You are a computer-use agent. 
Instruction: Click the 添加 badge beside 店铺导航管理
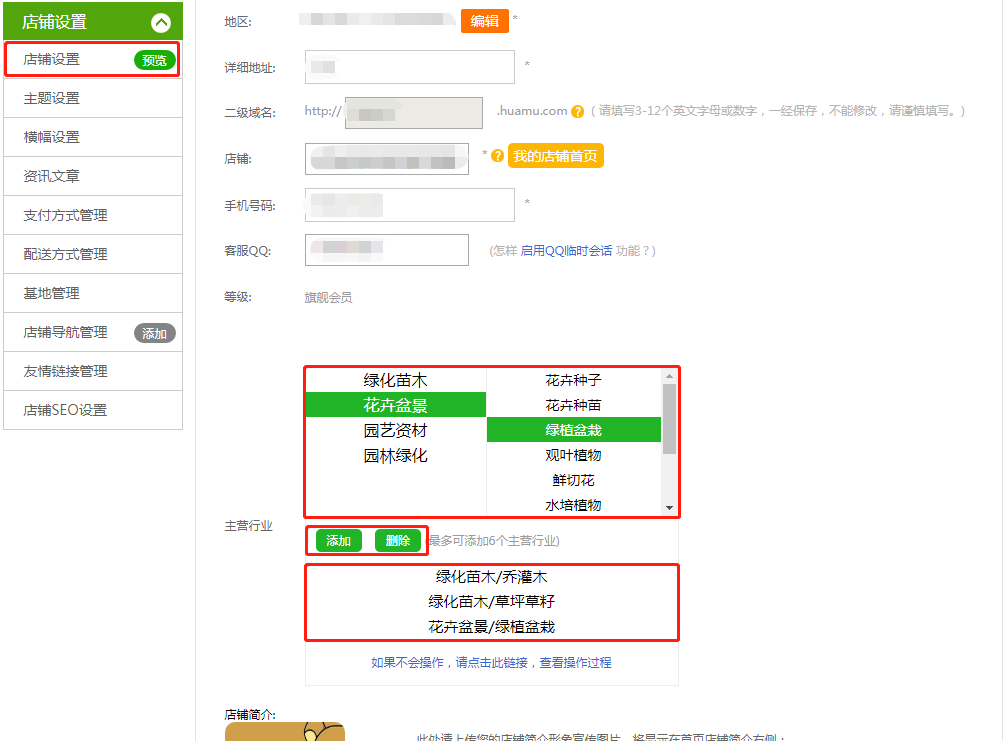(154, 333)
